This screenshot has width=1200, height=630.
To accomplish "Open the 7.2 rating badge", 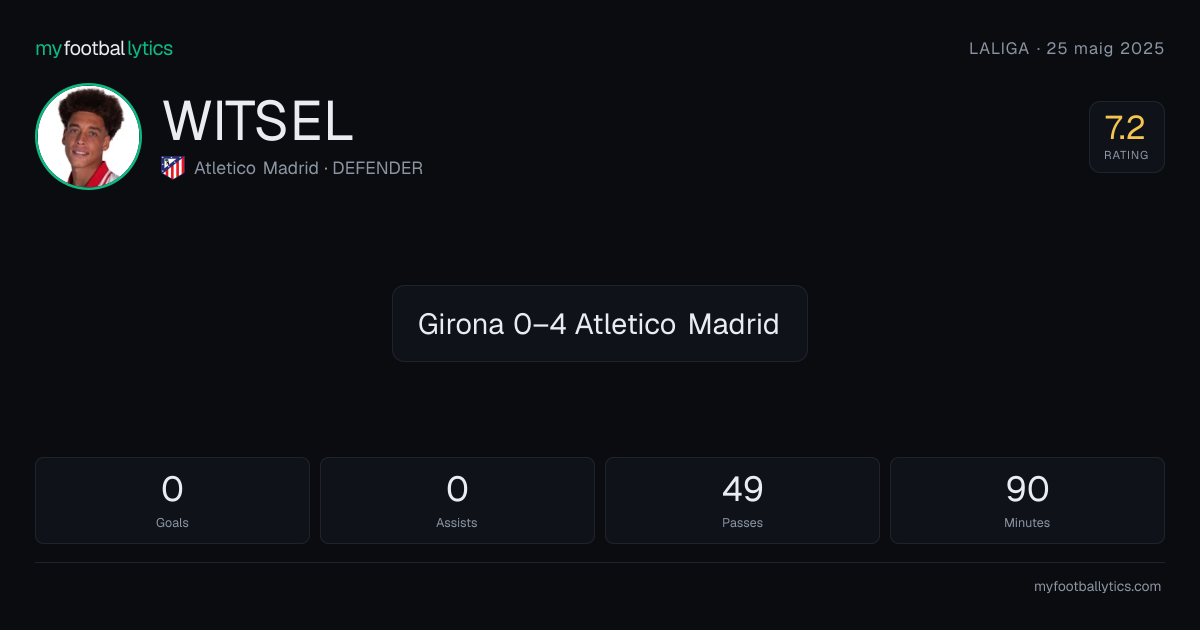I will point(1126,137).
